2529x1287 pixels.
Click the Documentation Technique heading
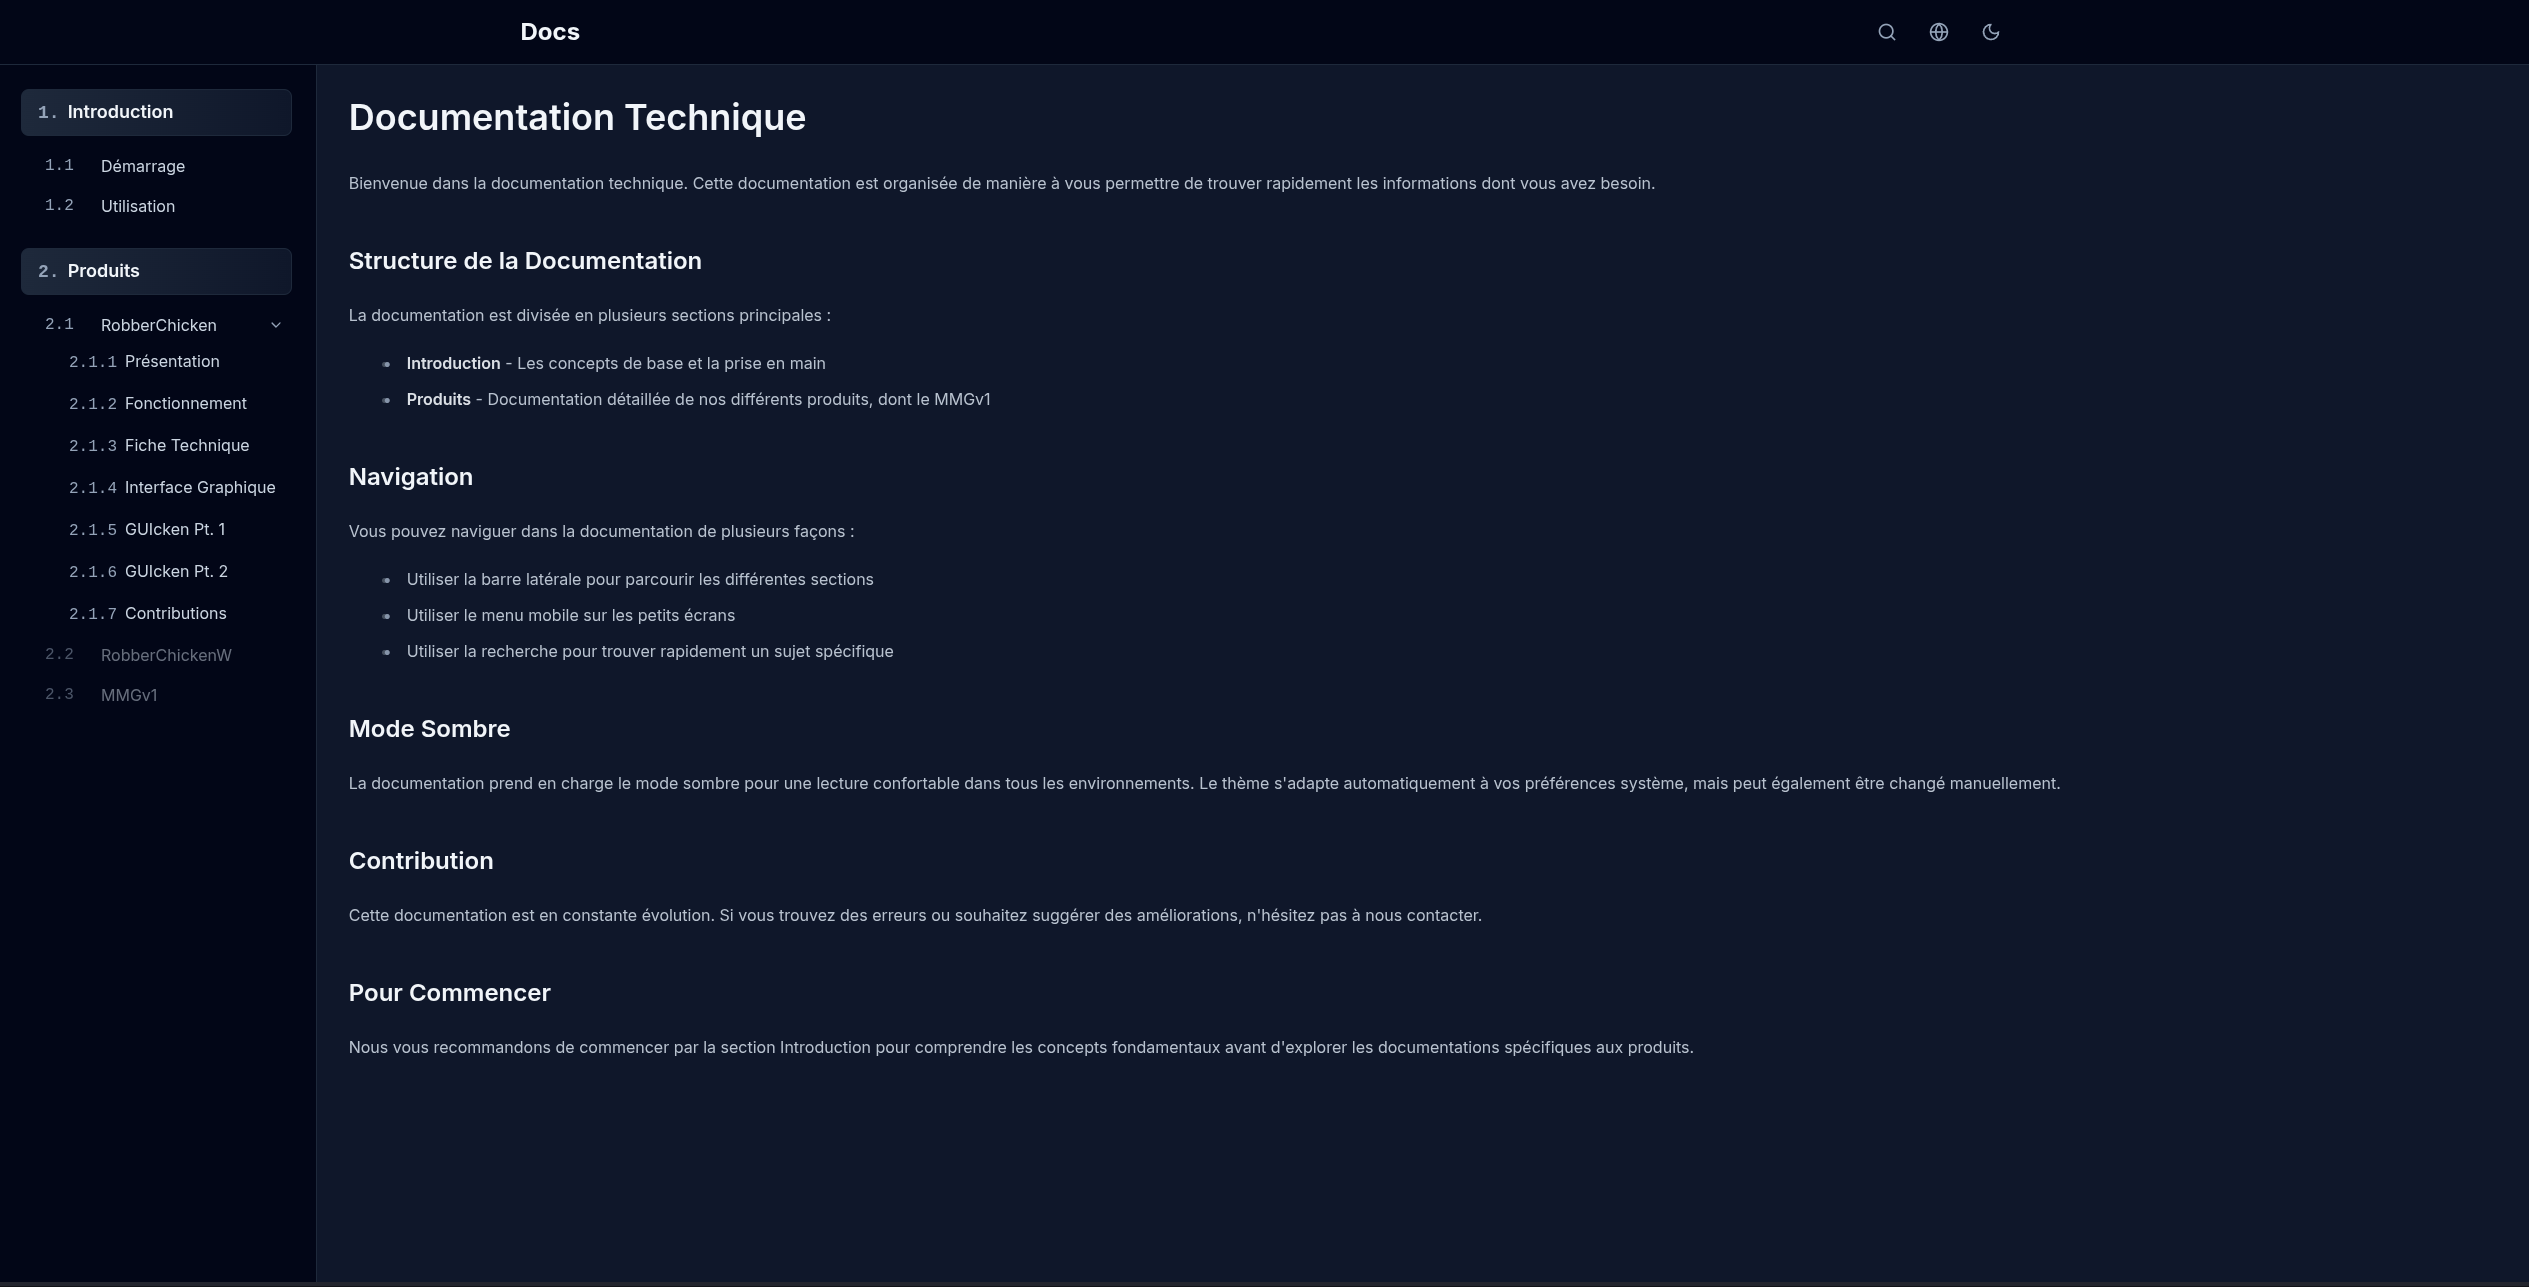tap(576, 117)
